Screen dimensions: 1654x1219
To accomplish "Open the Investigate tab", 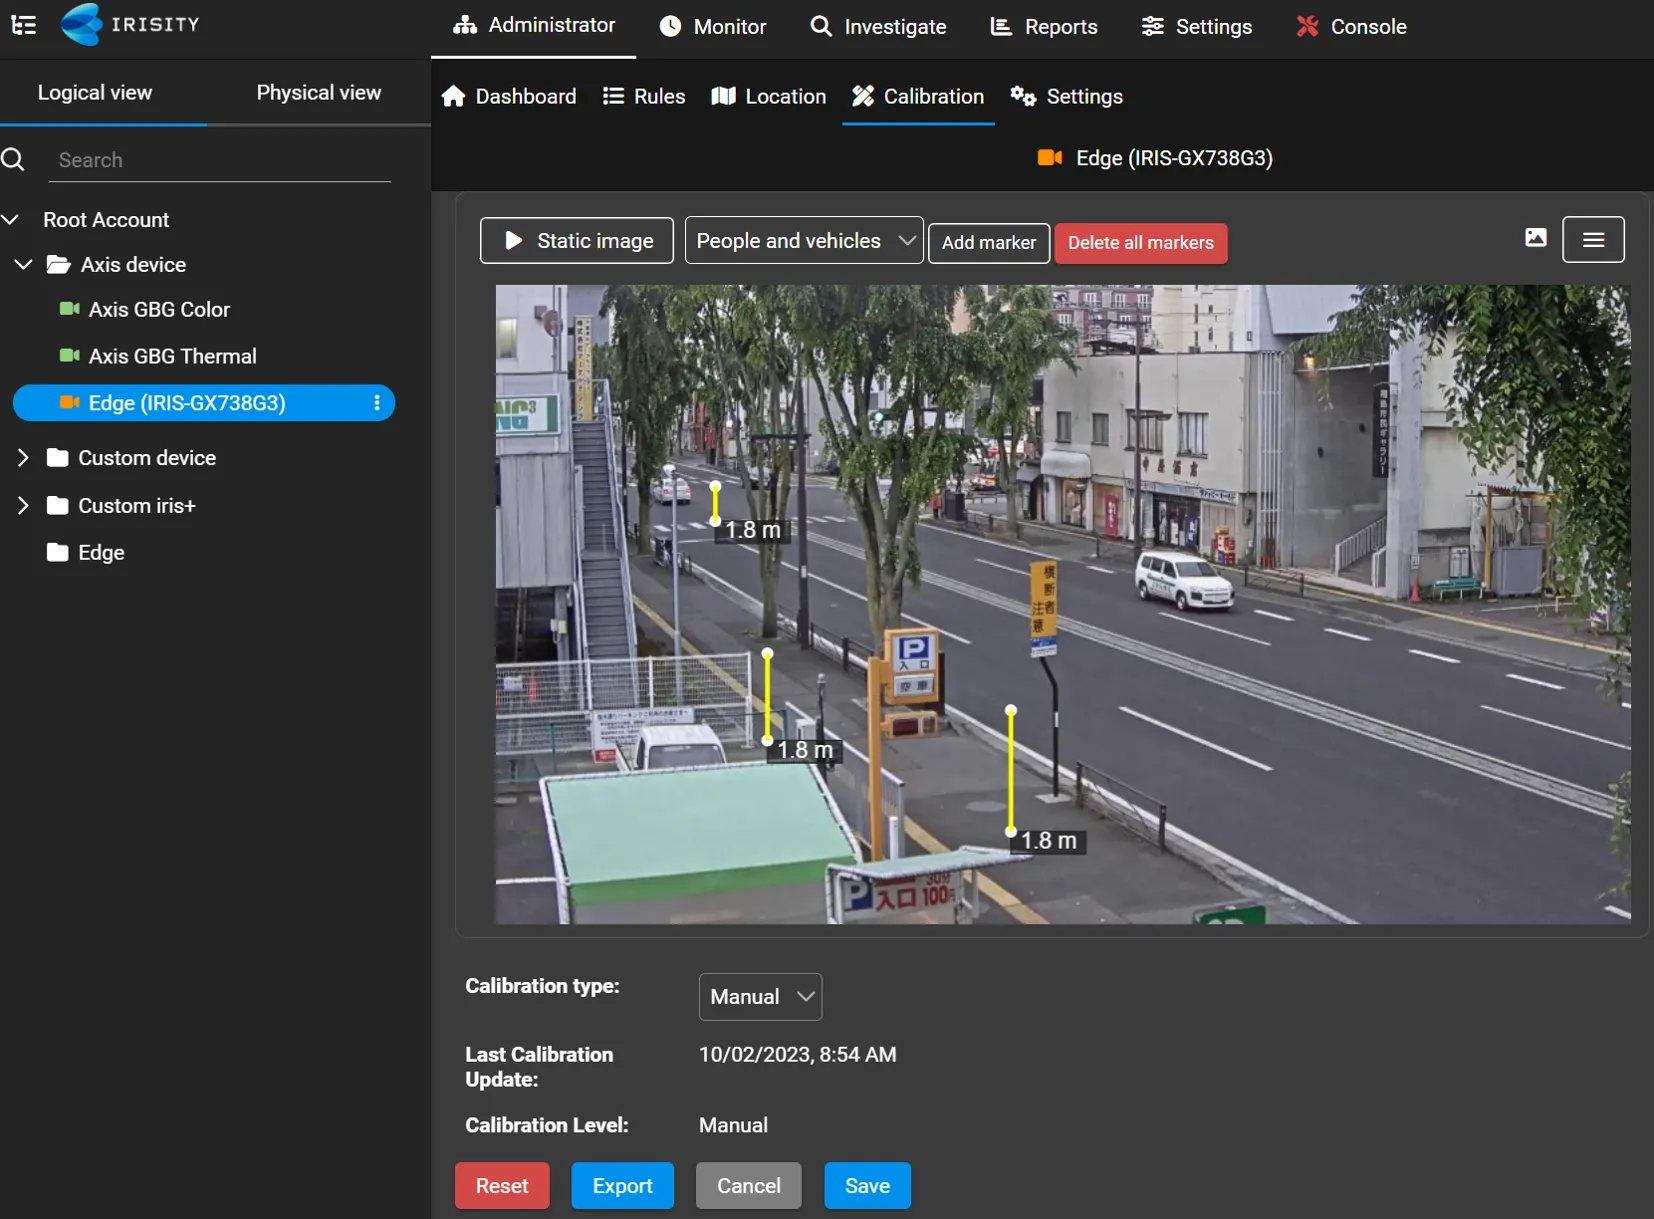I will [x=878, y=27].
